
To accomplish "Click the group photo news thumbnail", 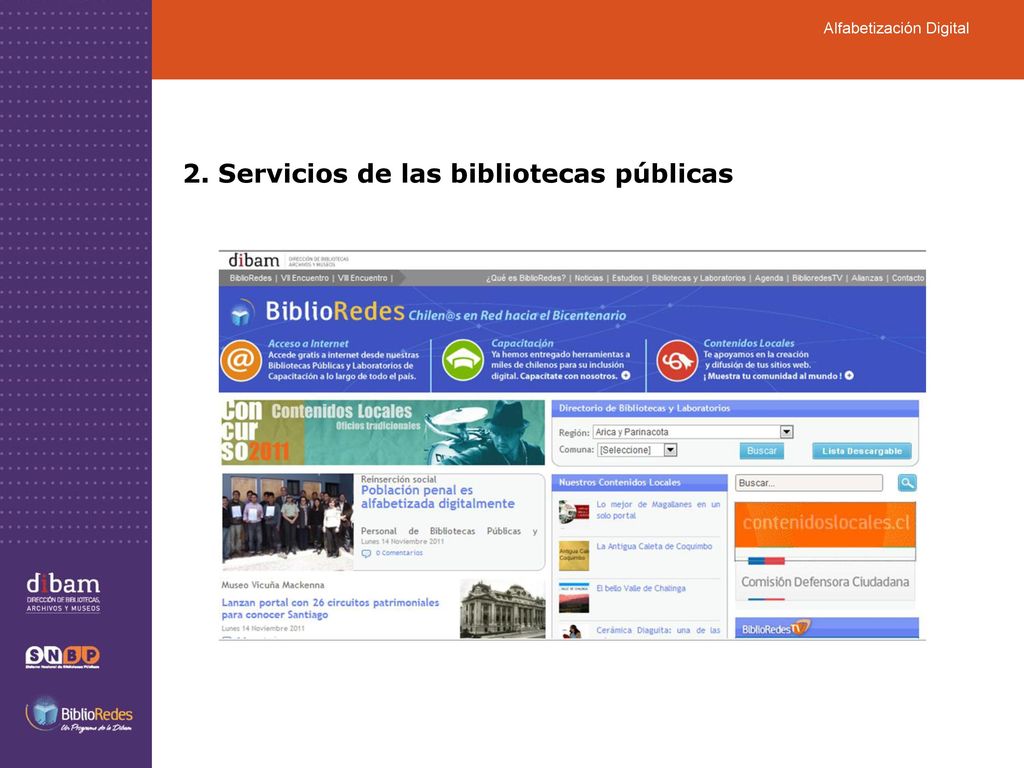I will click(287, 522).
